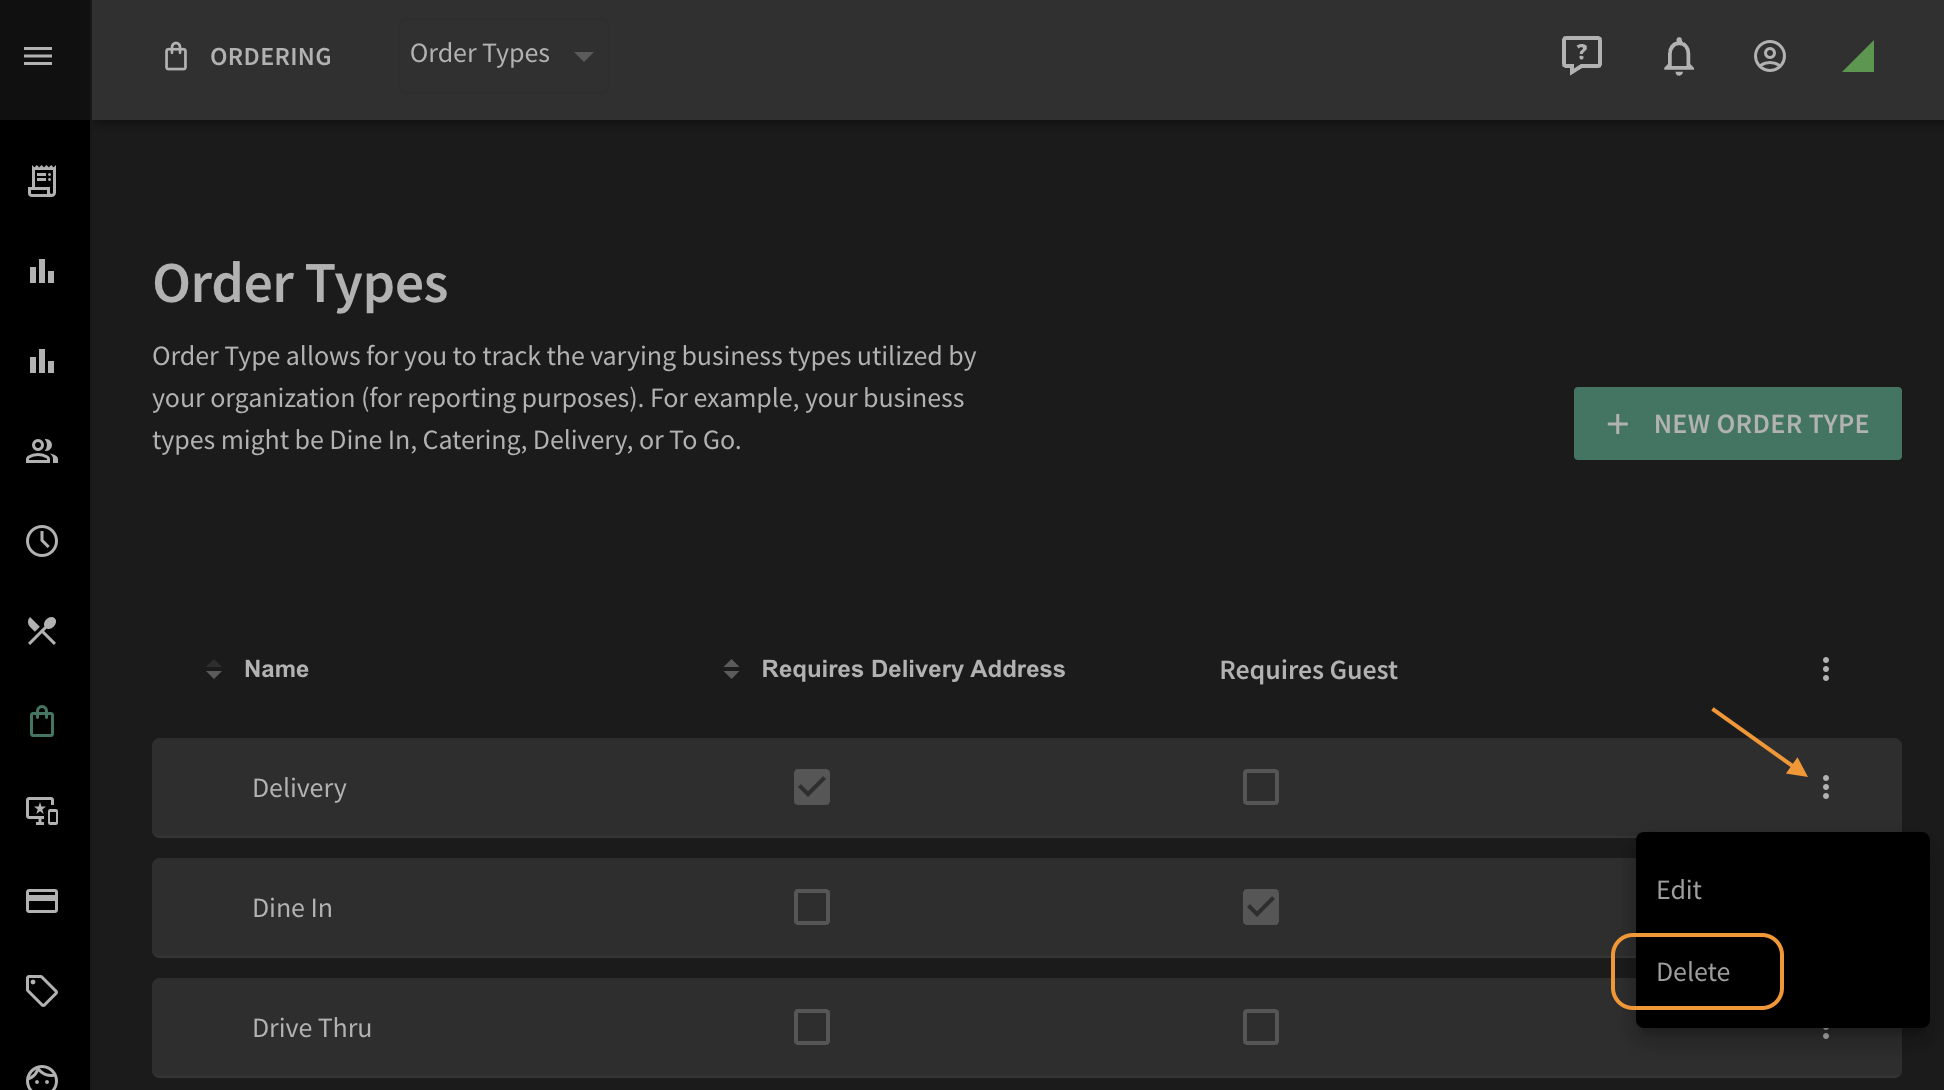
Task: Open the table header three-dot options
Action: [x=1826, y=669]
